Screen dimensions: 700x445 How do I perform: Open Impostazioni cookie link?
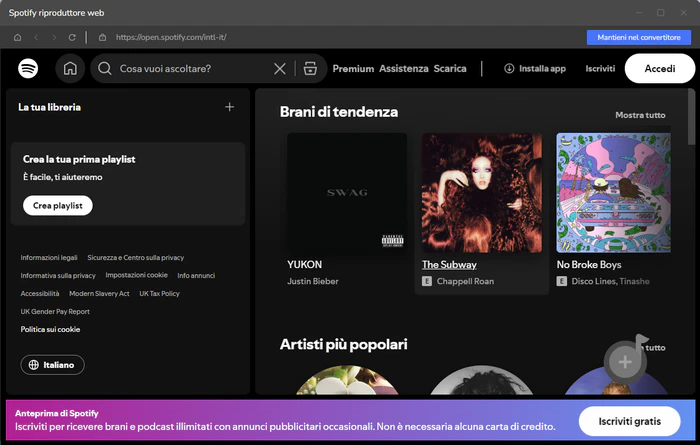pos(137,275)
